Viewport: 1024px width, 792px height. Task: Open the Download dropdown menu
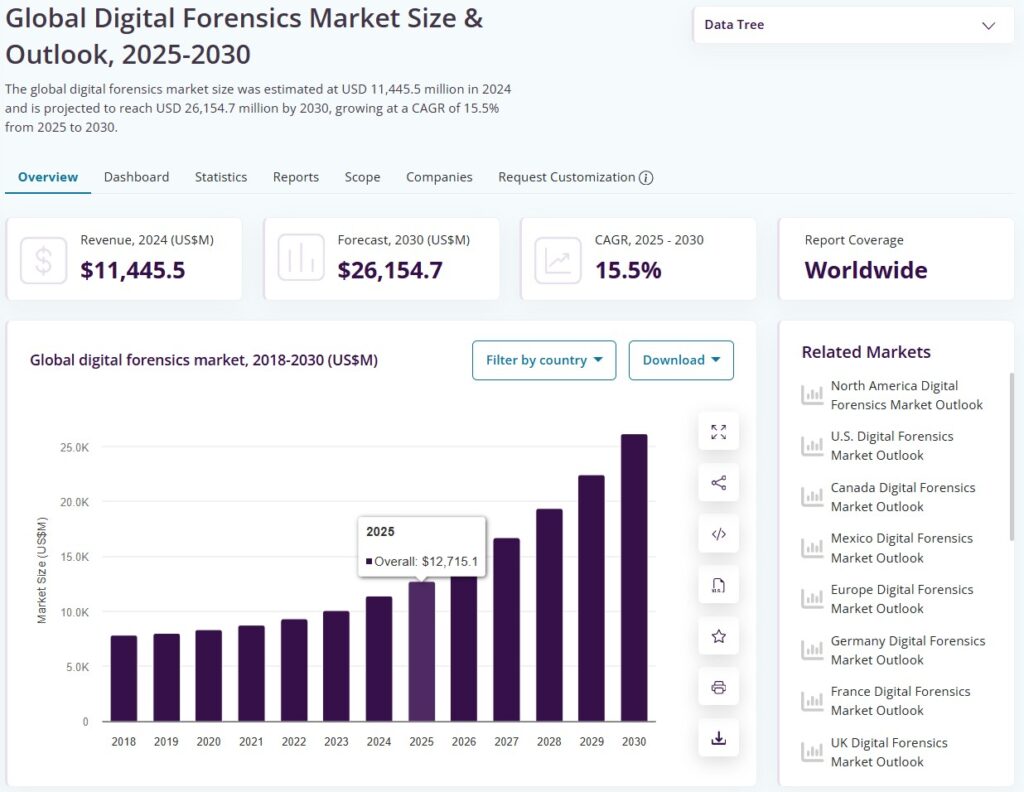point(681,360)
